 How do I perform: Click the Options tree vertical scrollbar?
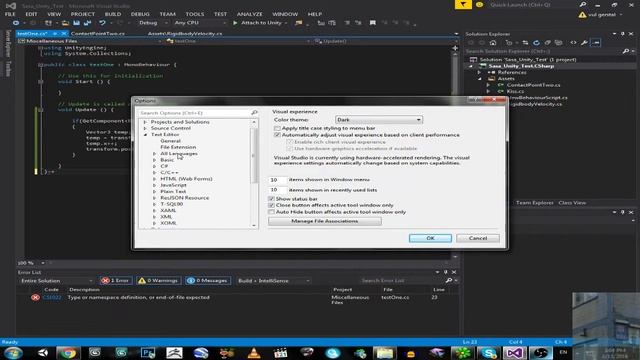pyautogui.click(x=254, y=173)
